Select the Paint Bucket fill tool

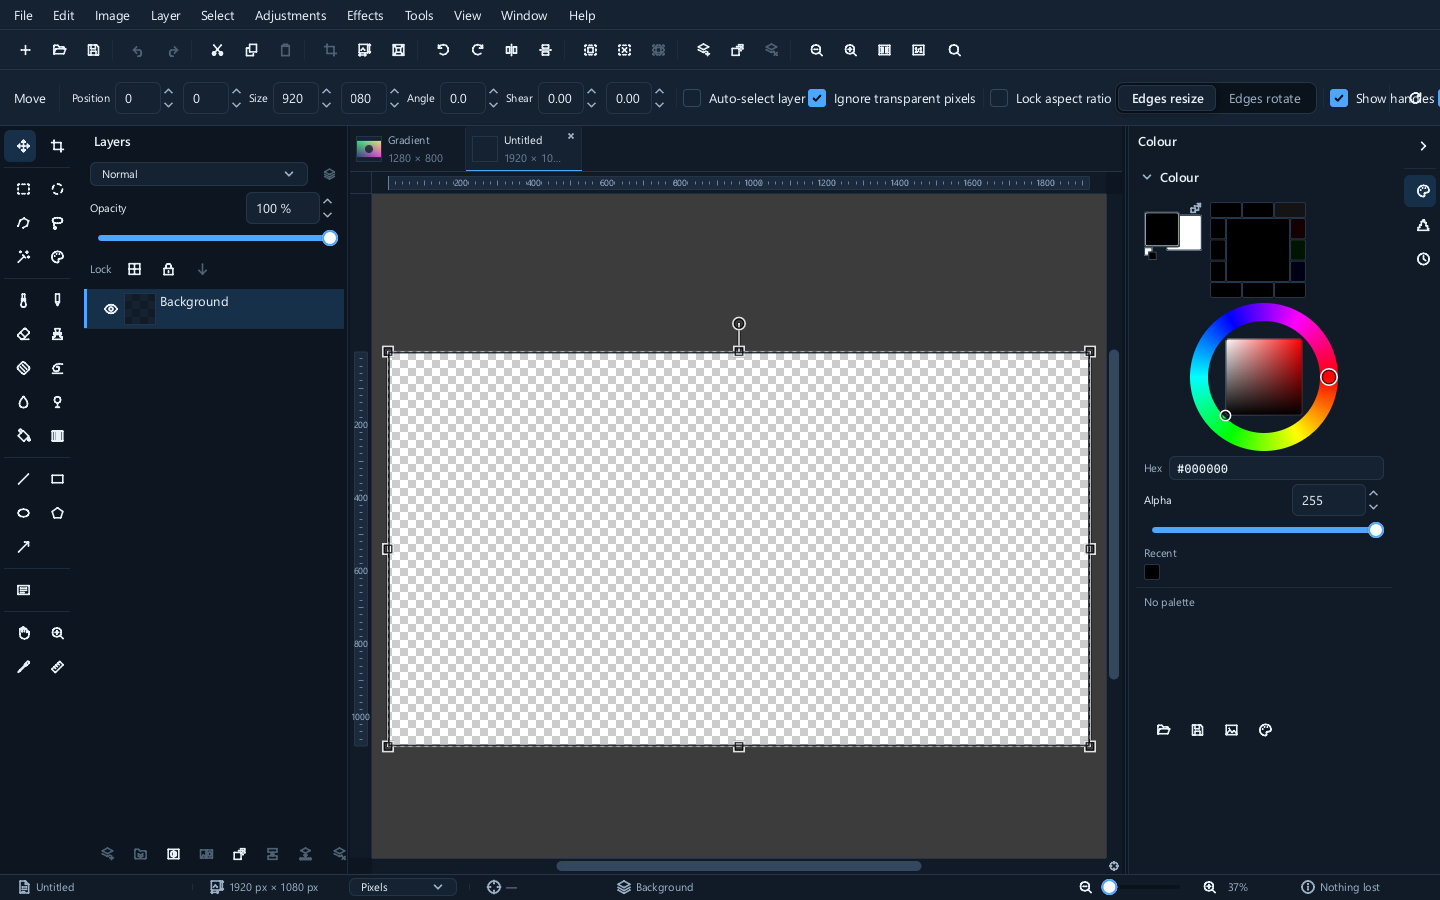click(23, 436)
